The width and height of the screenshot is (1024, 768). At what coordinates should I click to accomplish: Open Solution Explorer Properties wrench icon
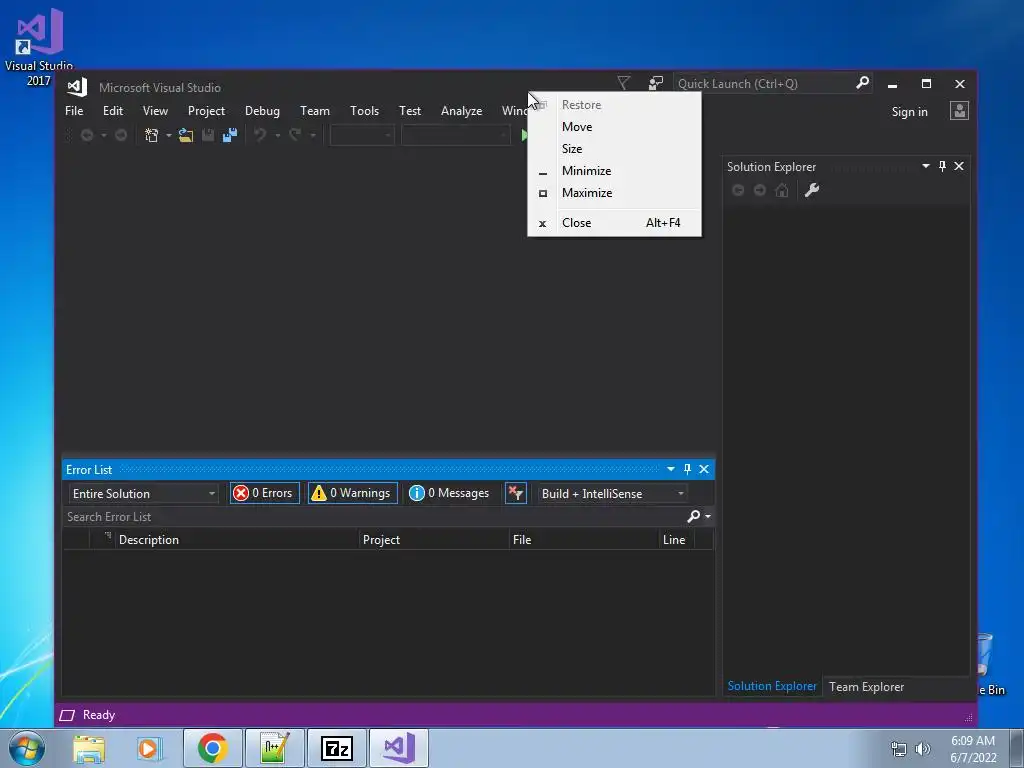[x=812, y=190]
